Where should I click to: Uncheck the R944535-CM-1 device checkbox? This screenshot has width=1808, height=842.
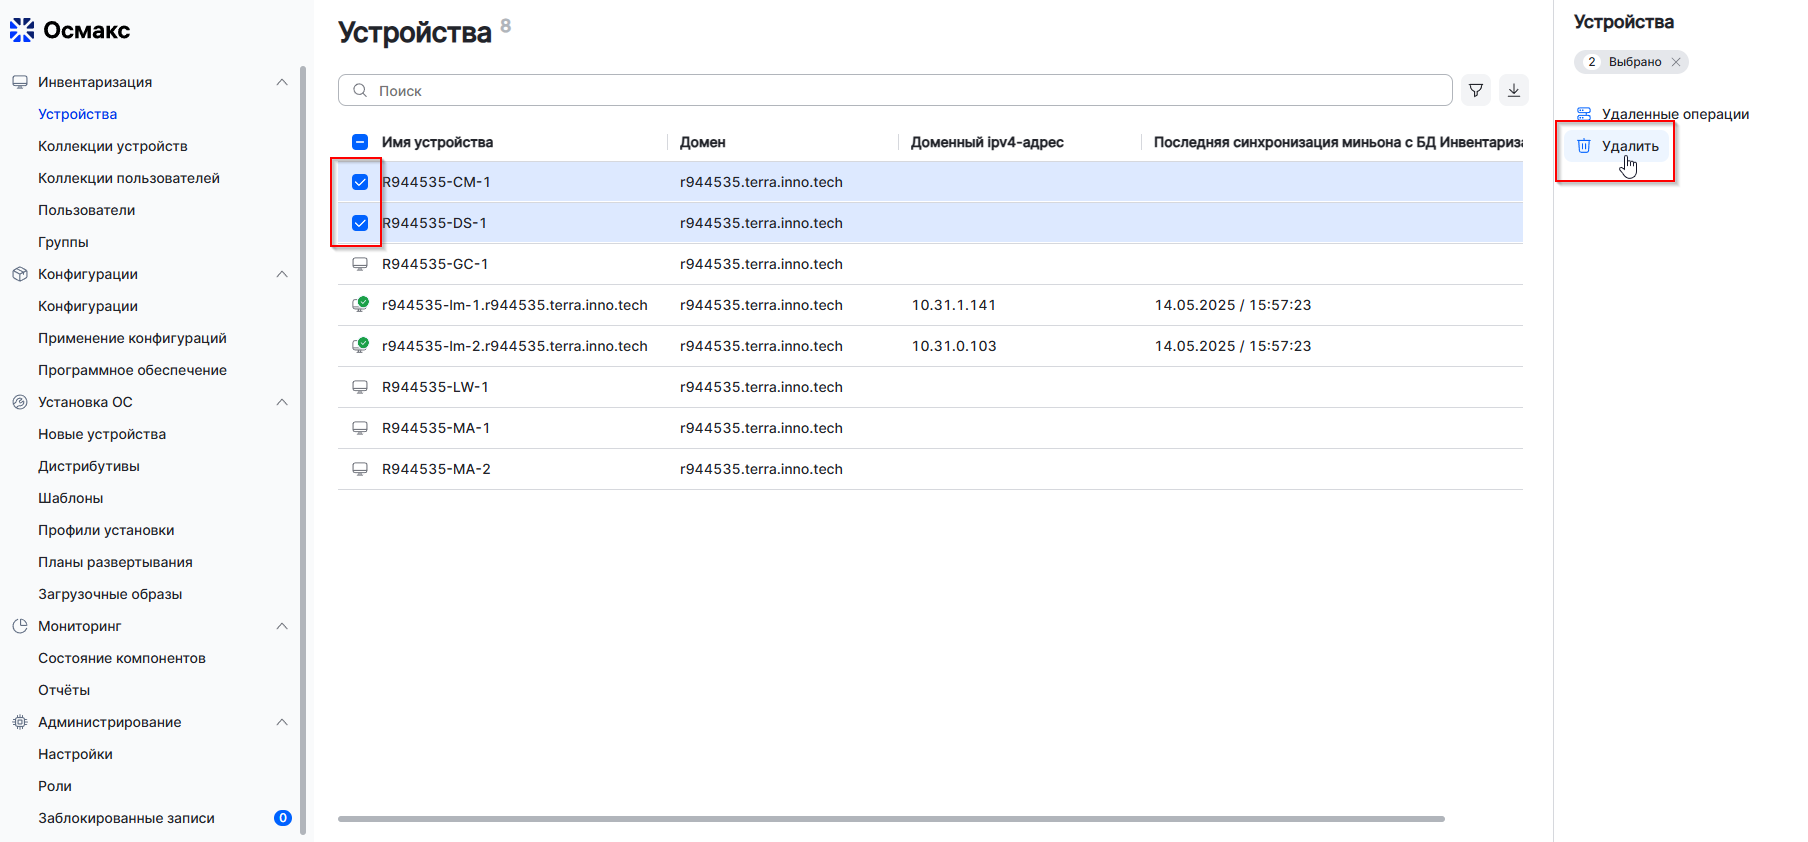[x=360, y=182]
